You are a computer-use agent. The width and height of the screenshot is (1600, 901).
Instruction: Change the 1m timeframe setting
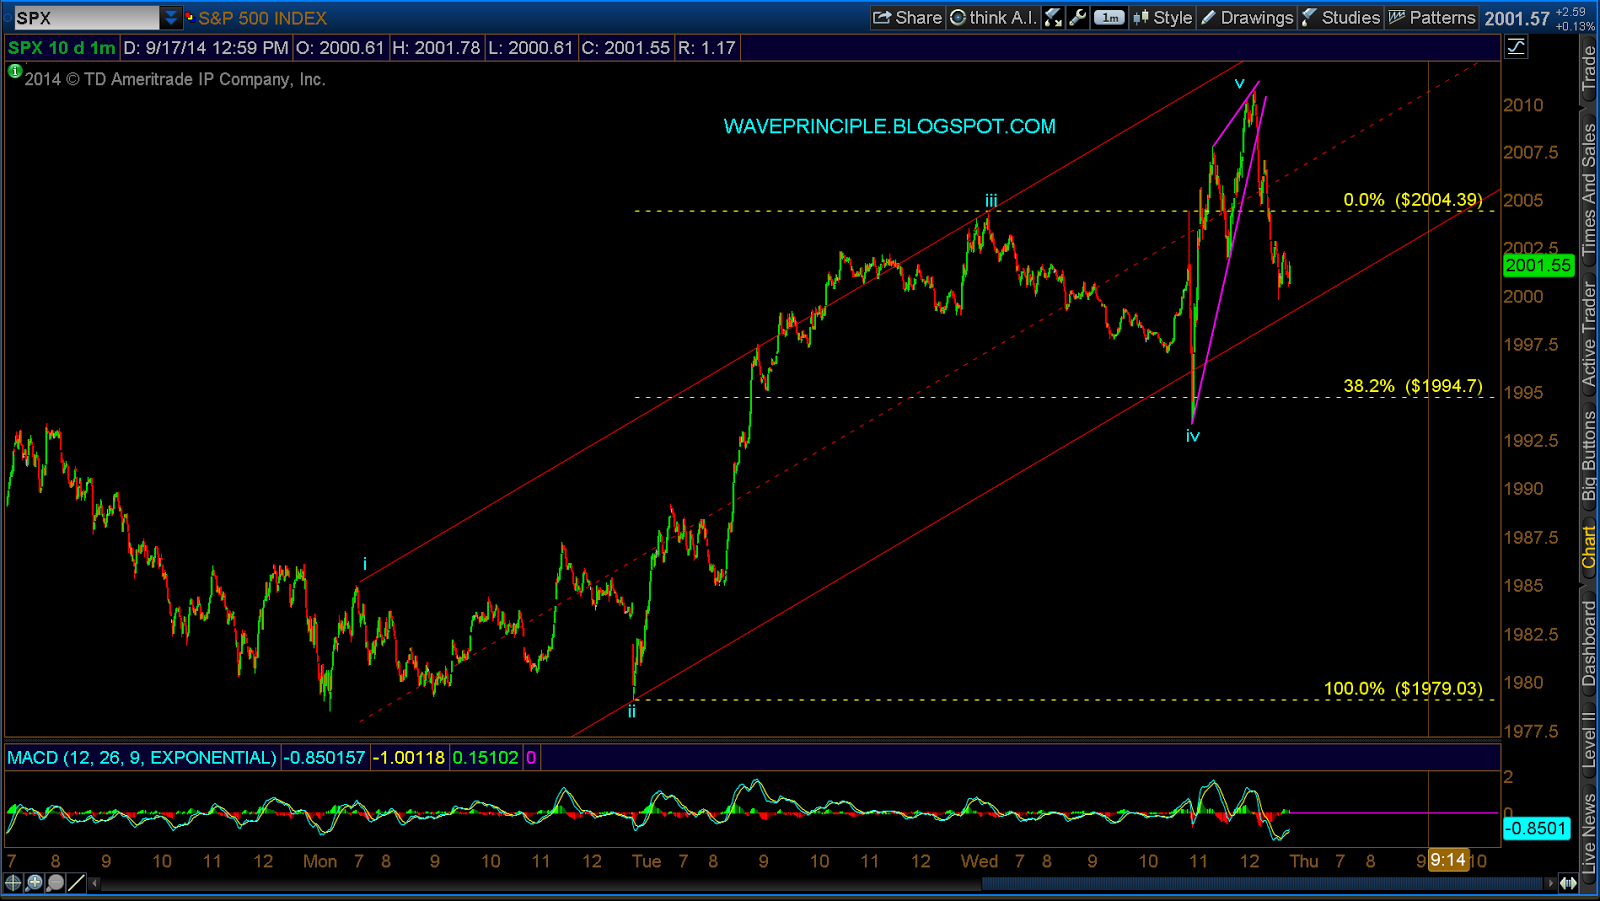tap(1109, 17)
